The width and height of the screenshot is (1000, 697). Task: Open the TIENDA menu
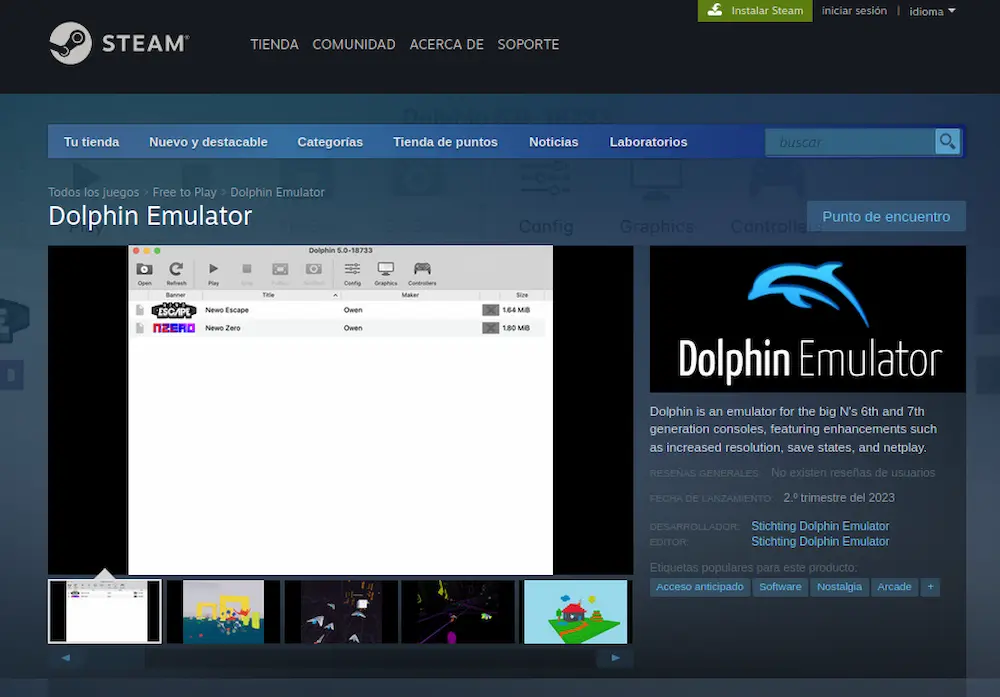tap(274, 44)
